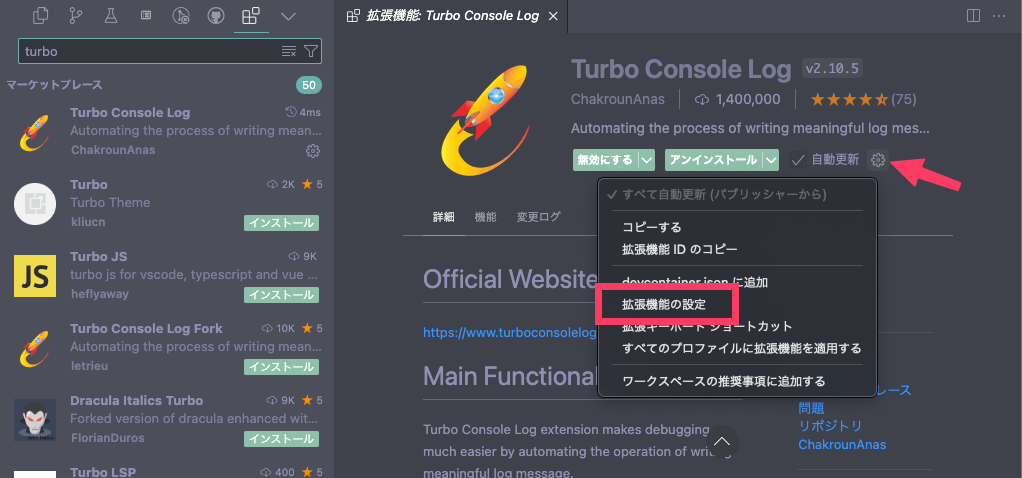Select the Turbo JS list entry icon

pyautogui.click(x=35, y=276)
